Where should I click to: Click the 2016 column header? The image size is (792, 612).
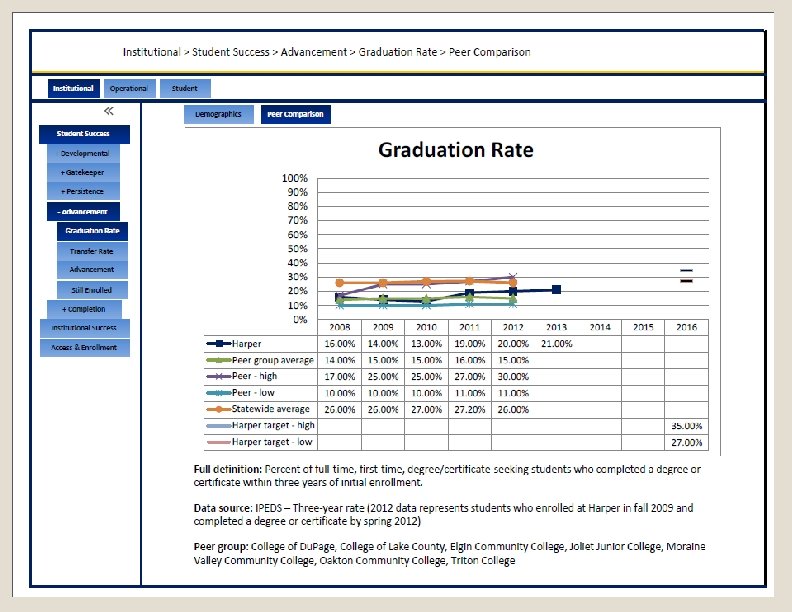tap(686, 327)
